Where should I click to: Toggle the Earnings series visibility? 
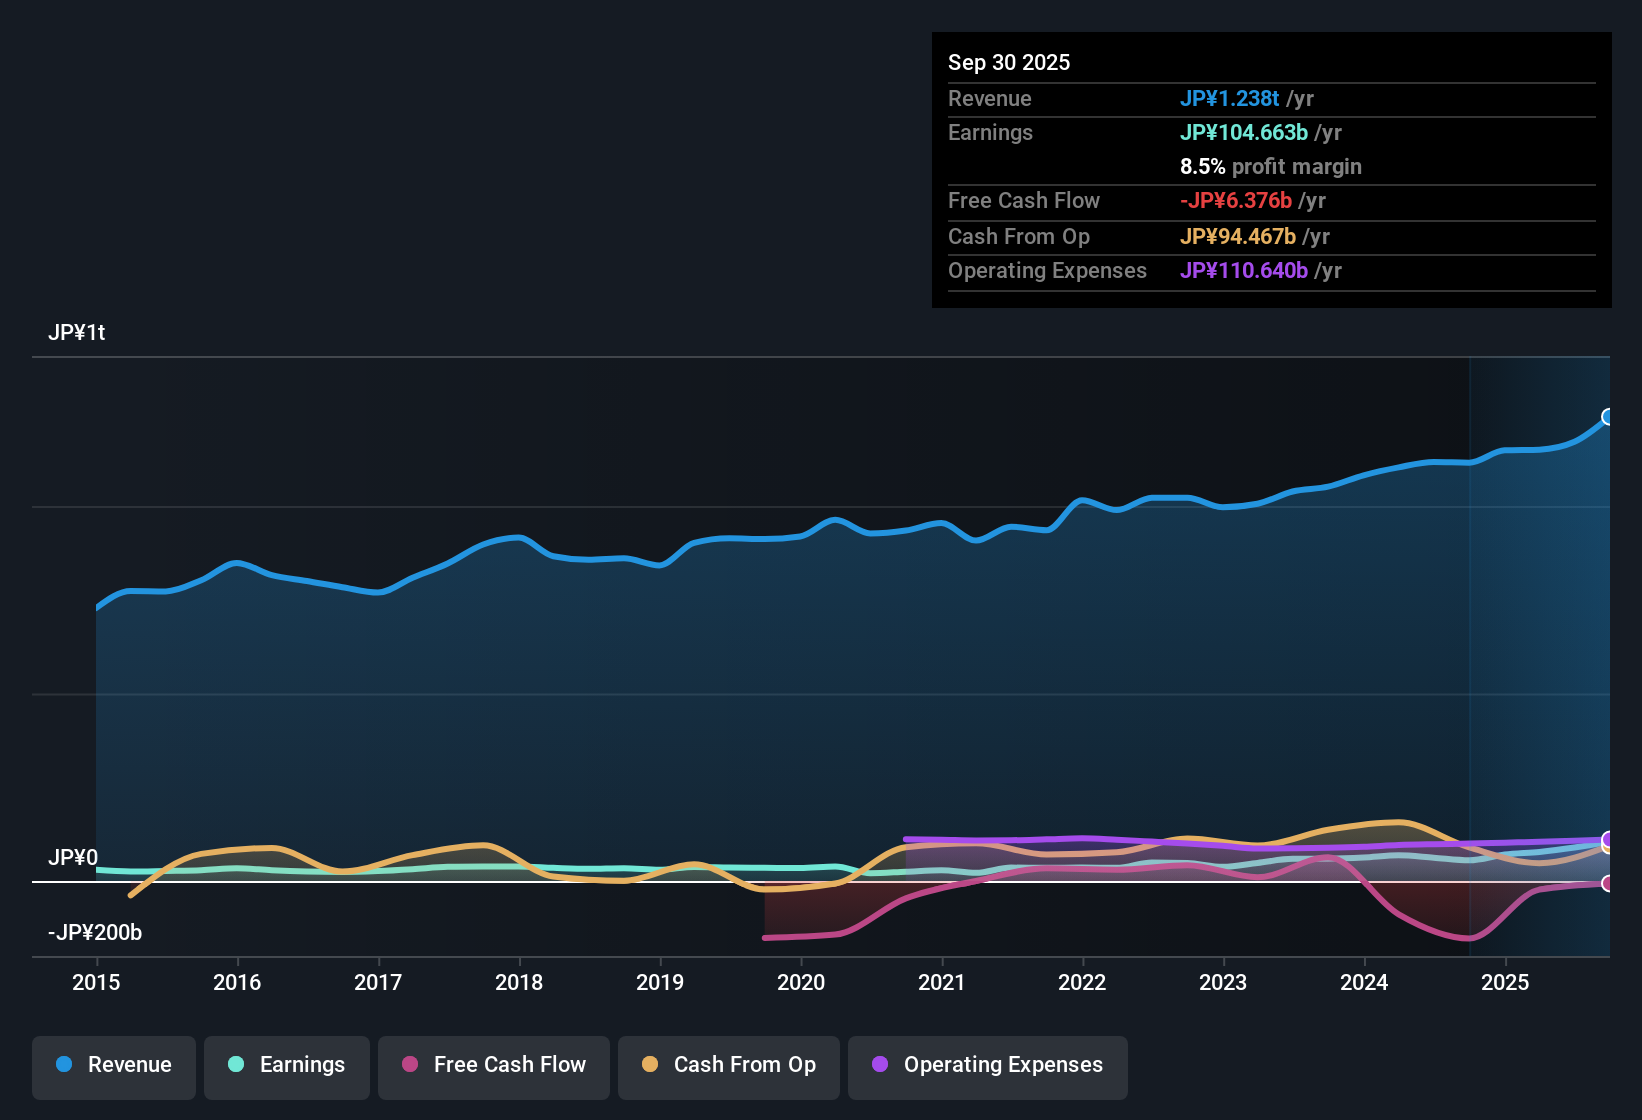[287, 1065]
